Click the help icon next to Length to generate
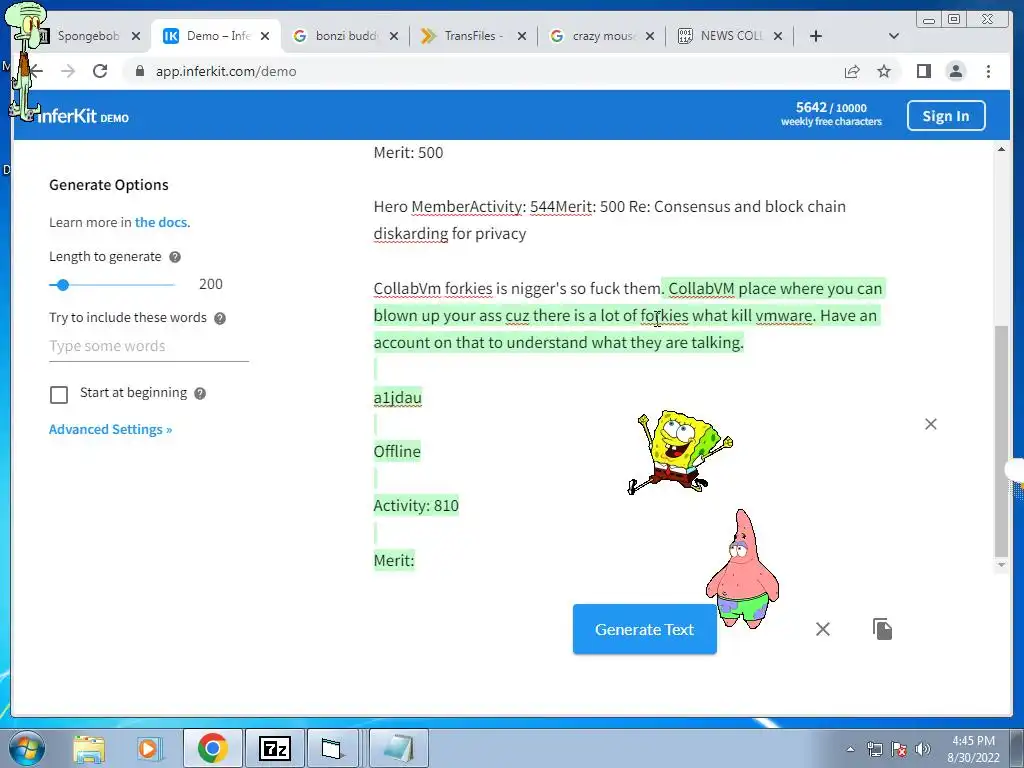Image resolution: width=1024 pixels, height=768 pixels. (175, 257)
